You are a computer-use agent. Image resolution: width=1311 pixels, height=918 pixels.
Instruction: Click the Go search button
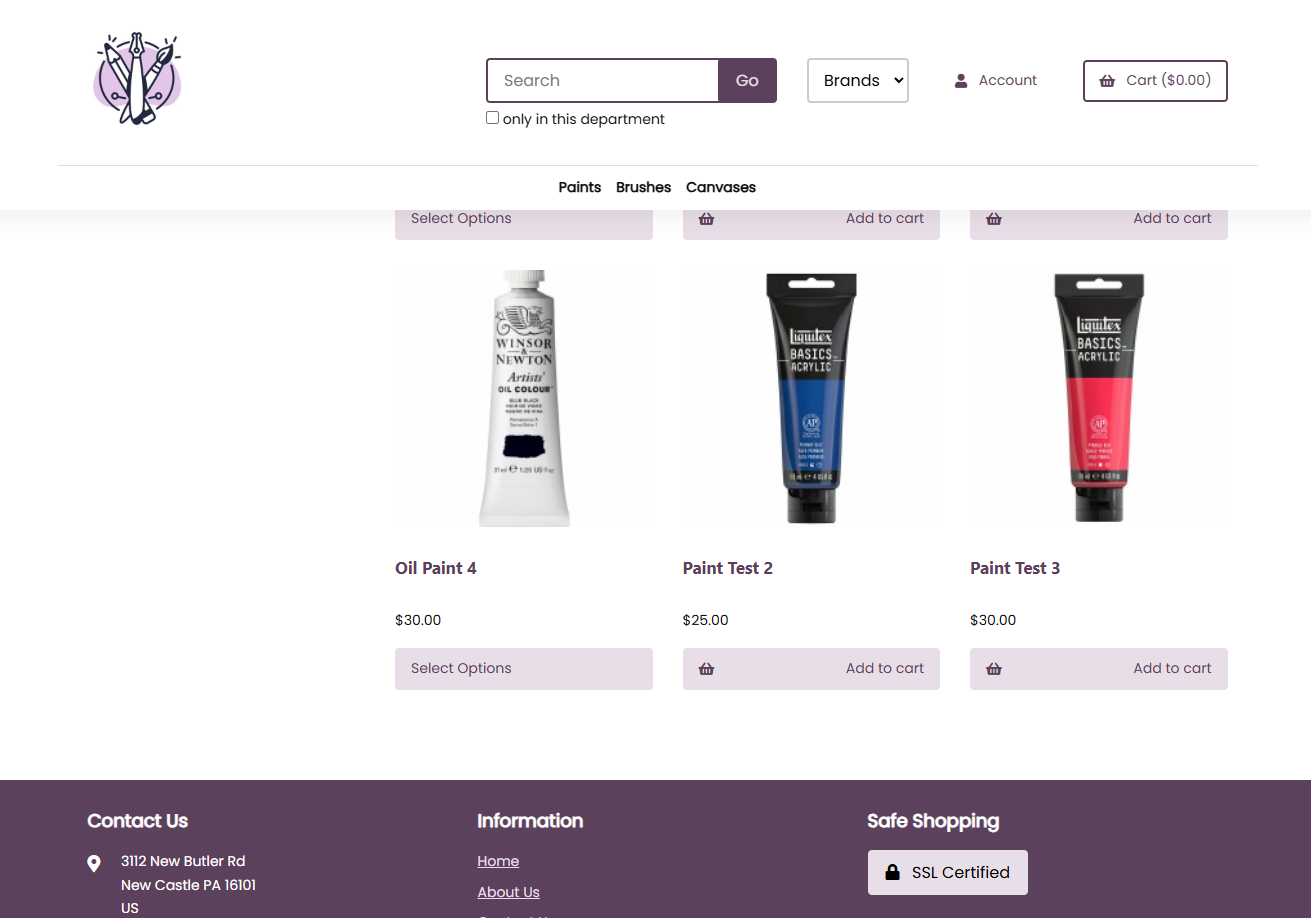point(747,80)
